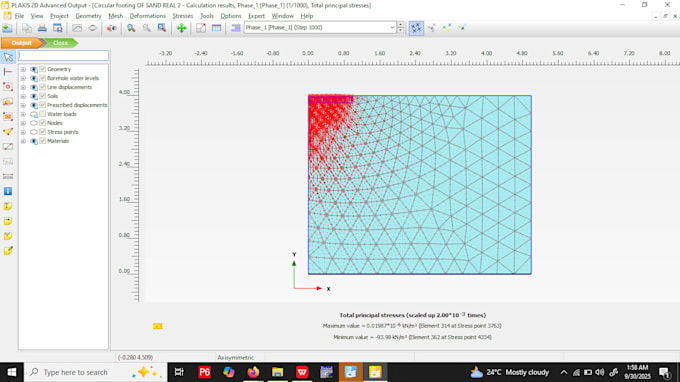Expand the Soils tree node
Viewport: 680px width, 382px height.
23,96
